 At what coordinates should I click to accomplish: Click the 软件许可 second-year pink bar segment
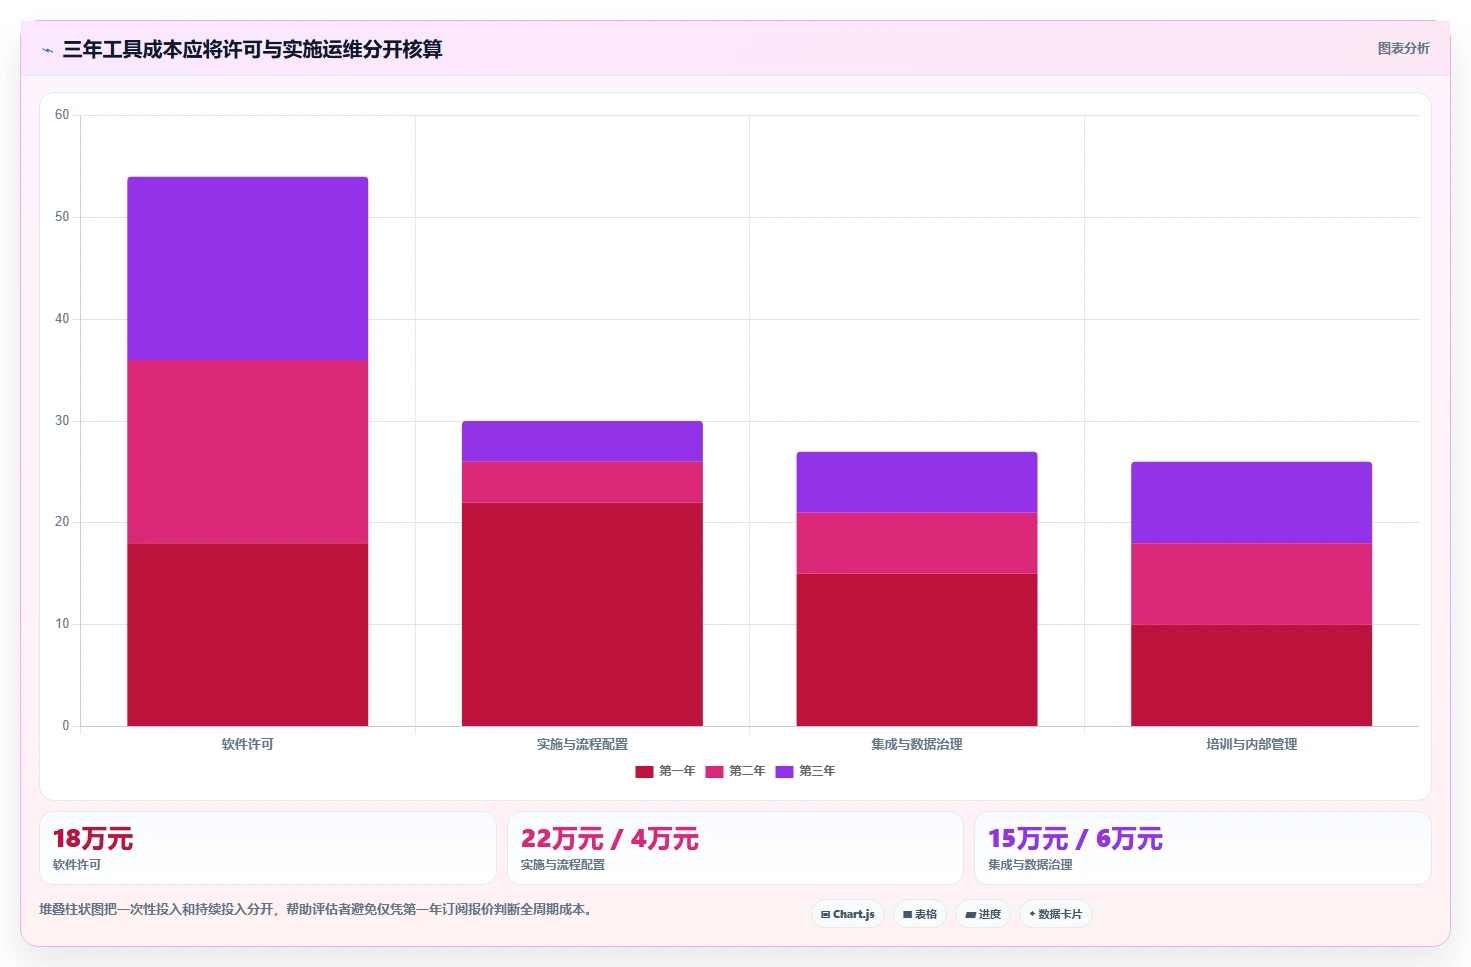247,451
